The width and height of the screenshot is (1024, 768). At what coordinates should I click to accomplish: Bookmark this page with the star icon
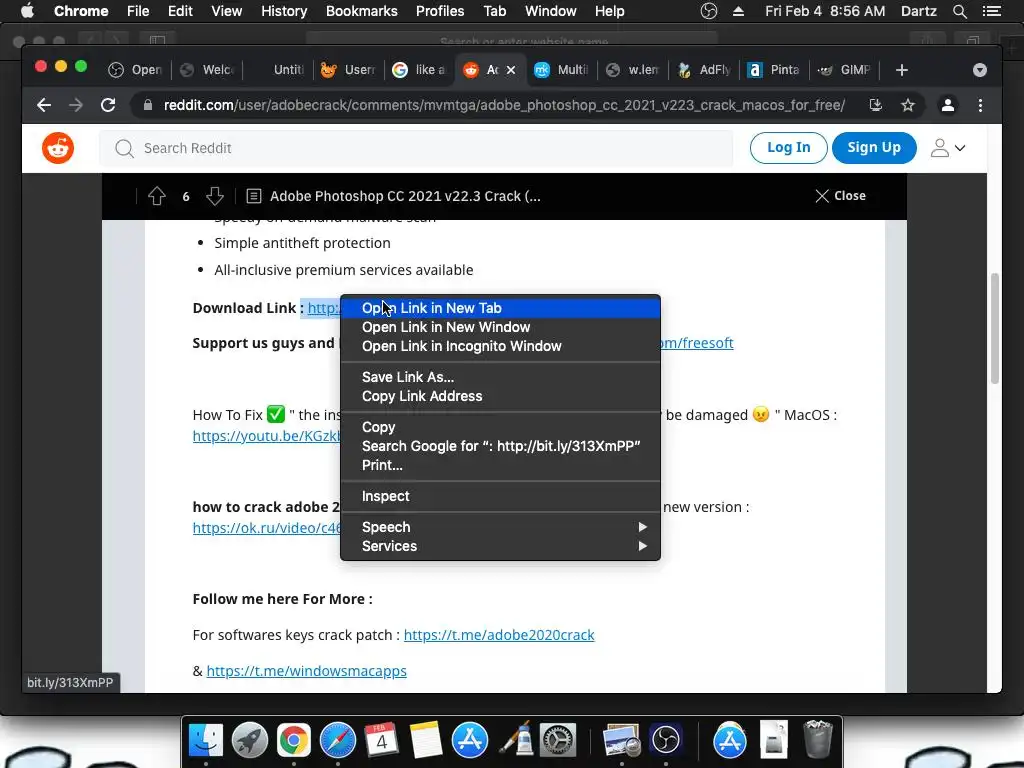[x=908, y=105]
